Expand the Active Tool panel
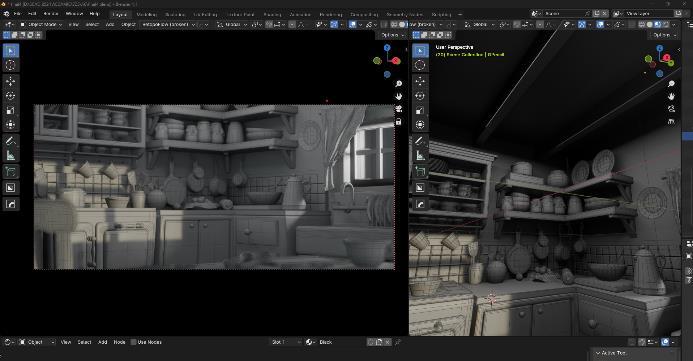Image resolution: width=693 pixels, height=361 pixels. click(611, 353)
